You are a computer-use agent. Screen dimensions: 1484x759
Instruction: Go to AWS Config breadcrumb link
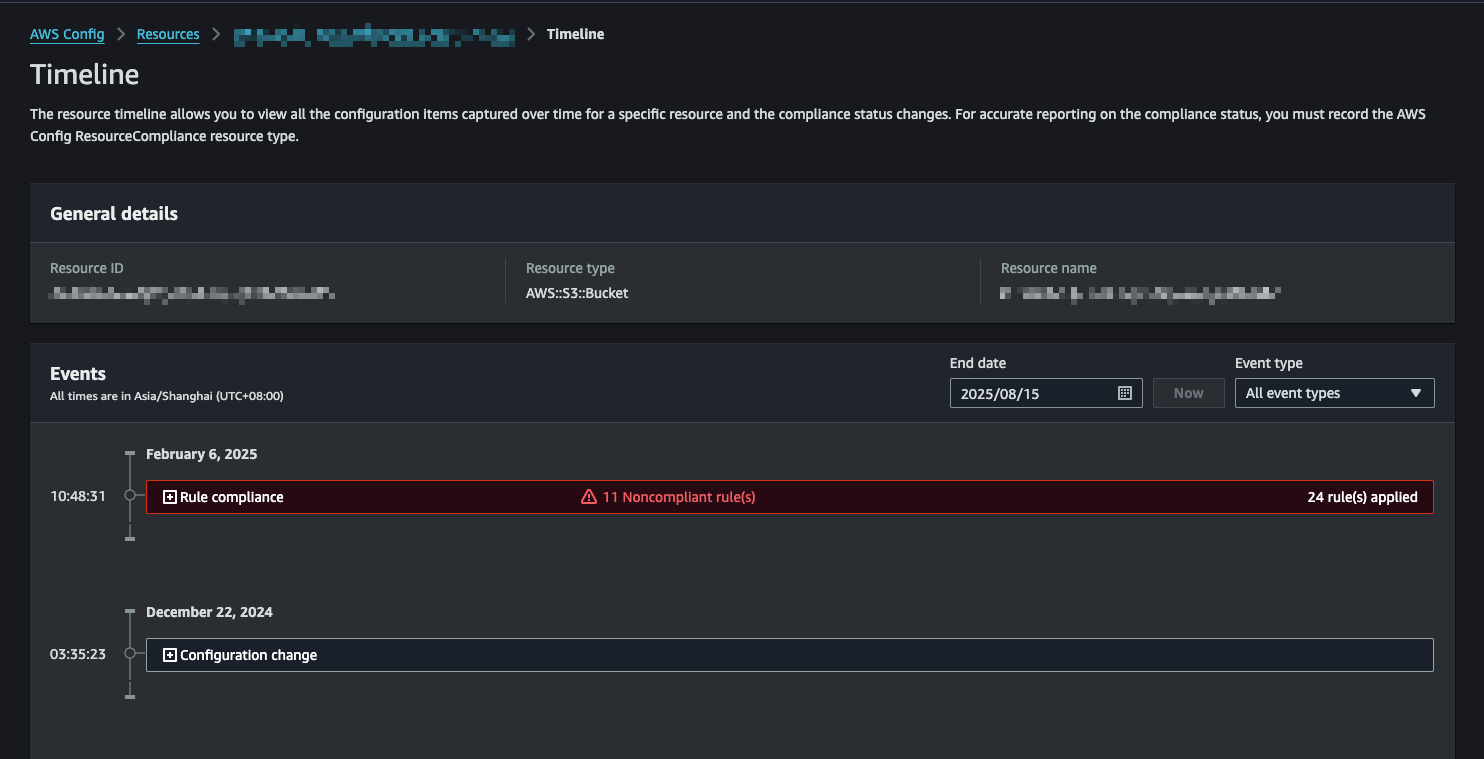(x=67, y=34)
